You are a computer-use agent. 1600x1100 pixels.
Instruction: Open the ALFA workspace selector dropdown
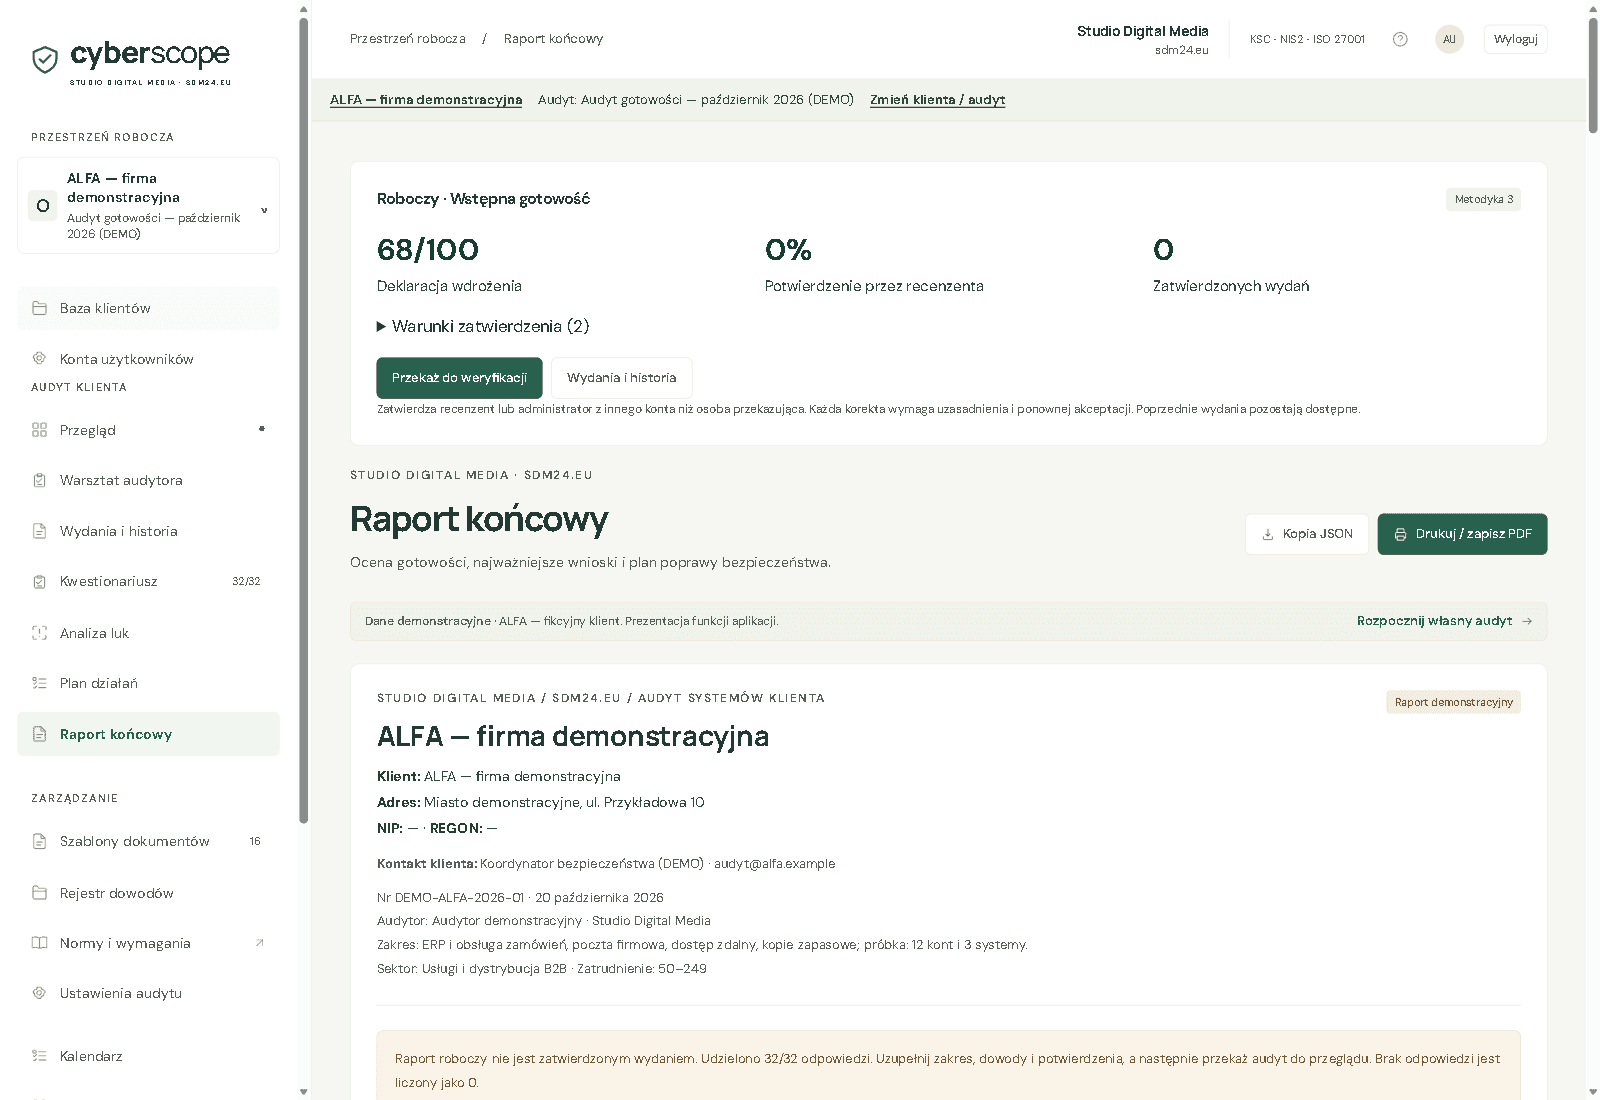[148, 206]
